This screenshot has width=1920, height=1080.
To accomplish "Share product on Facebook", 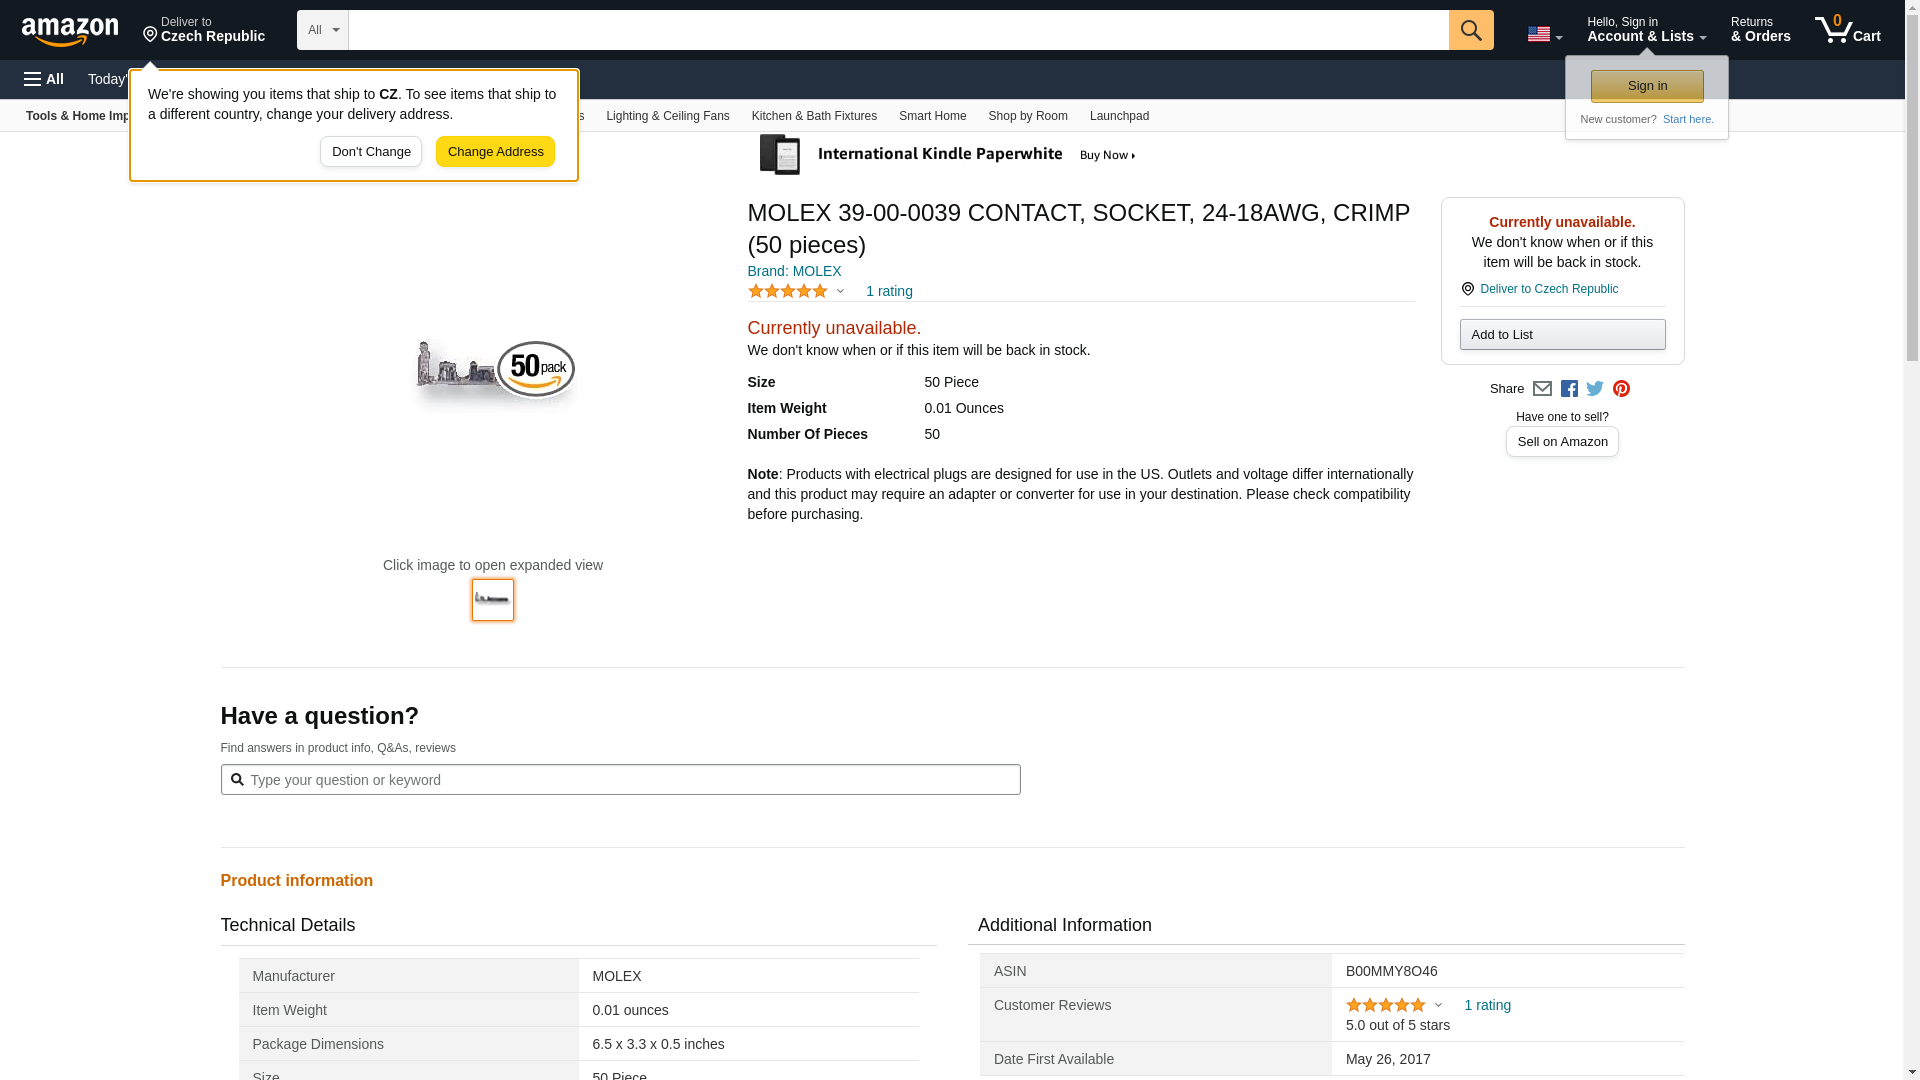I will tap(1569, 389).
